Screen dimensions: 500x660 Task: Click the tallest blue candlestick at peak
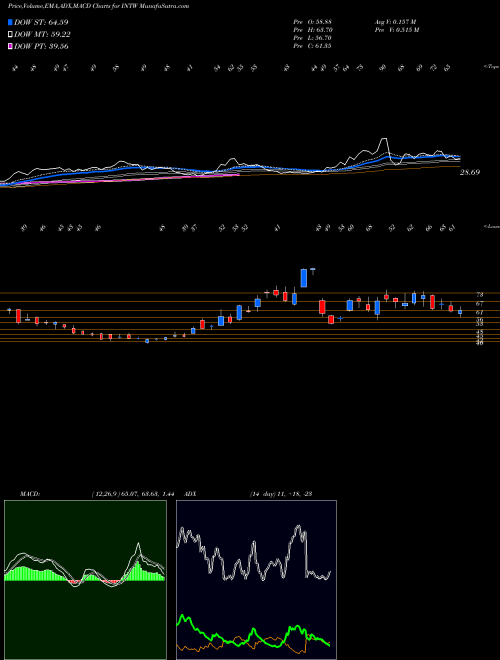(303, 278)
